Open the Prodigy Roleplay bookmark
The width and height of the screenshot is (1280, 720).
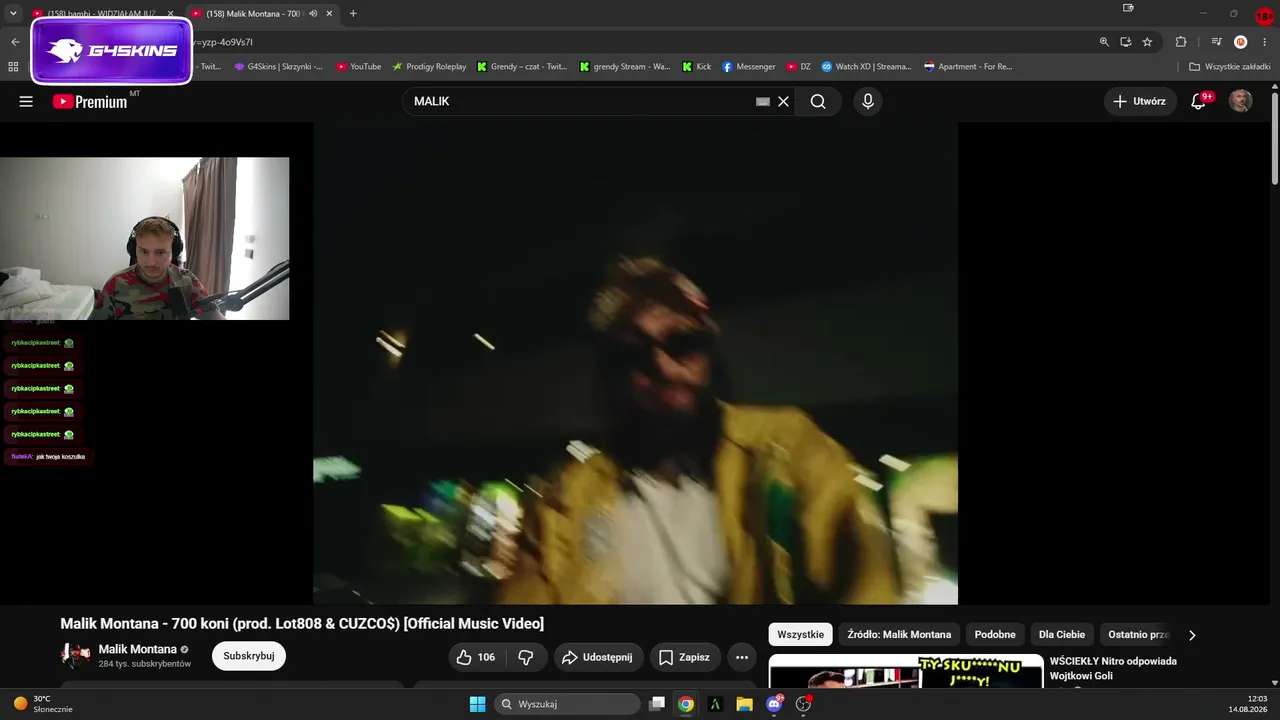(x=429, y=67)
